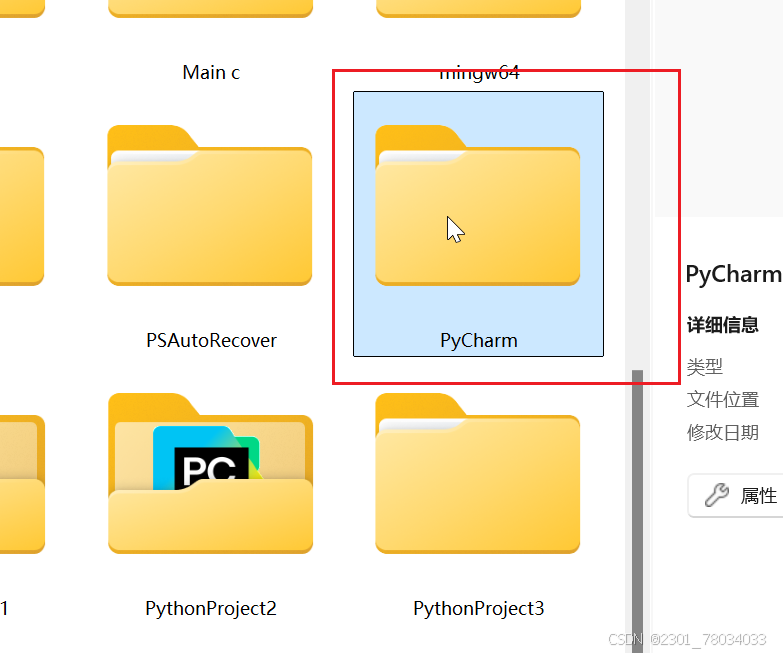Click the file list vertical scrollbar thumb
This screenshot has width=783, height=653.
coord(637,511)
